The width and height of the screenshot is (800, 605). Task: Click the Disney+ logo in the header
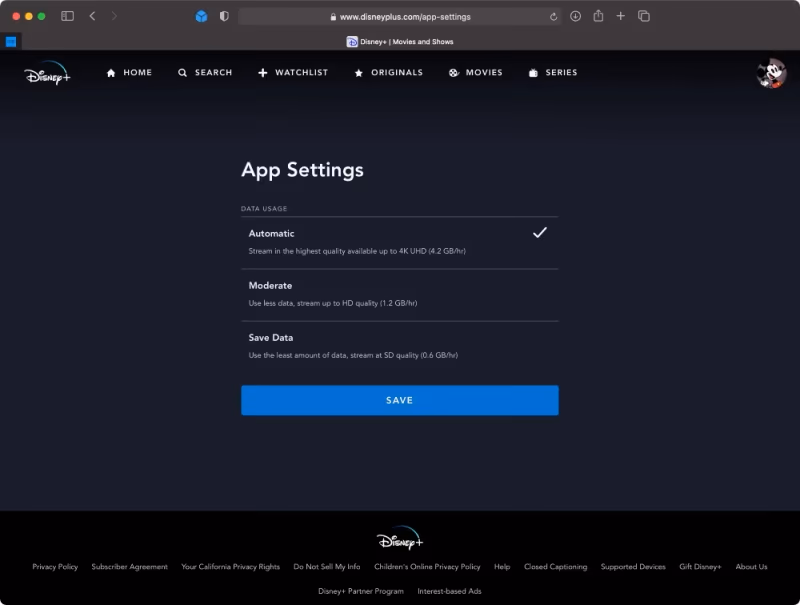pos(48,72)
